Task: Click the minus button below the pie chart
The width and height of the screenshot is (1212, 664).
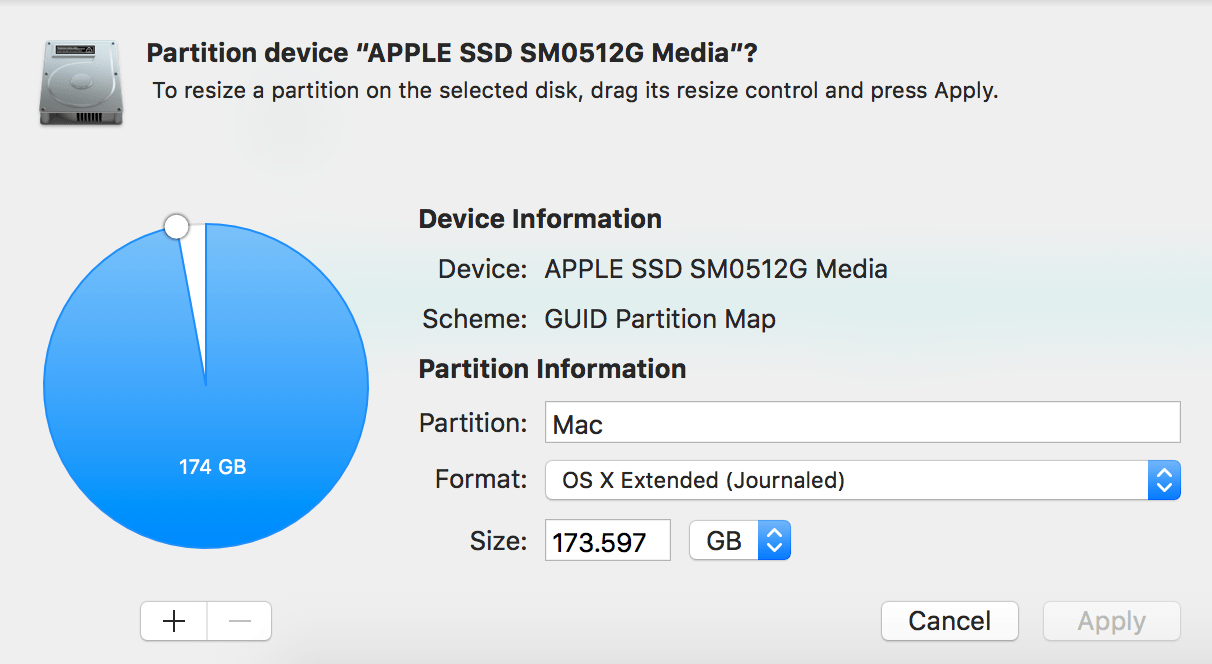Action: coord(238,621)
